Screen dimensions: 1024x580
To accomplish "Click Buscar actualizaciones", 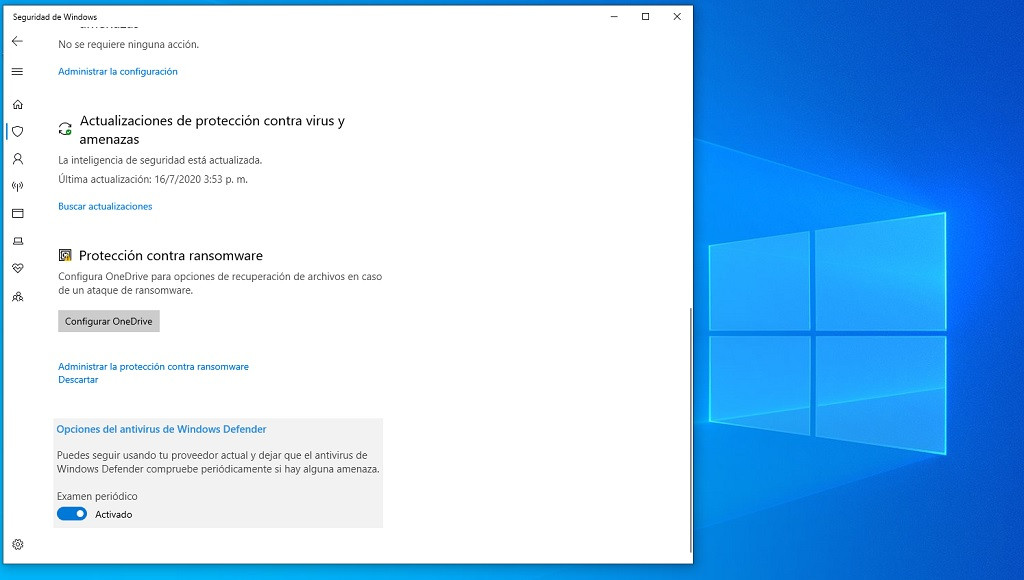I will pyautogui.click(x=103, y=206).
